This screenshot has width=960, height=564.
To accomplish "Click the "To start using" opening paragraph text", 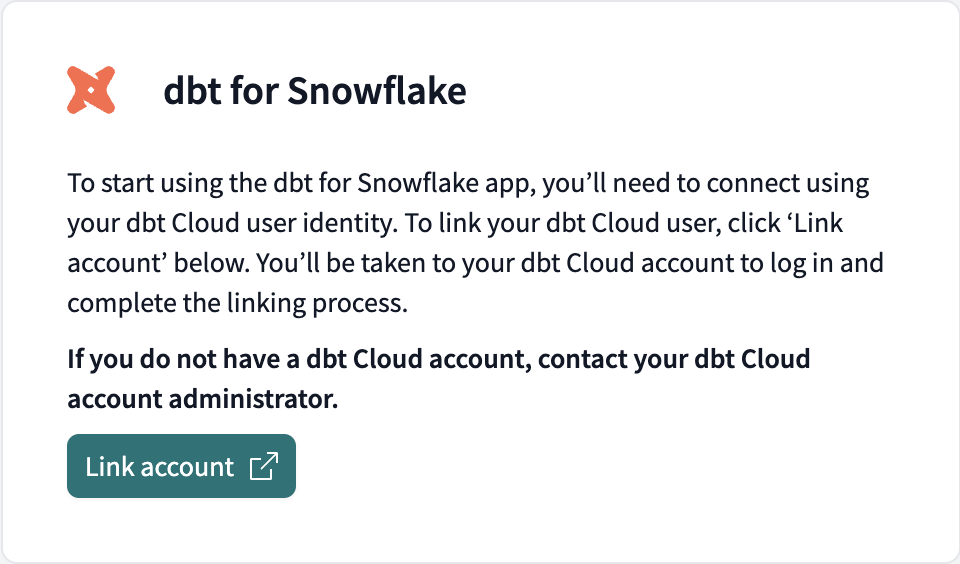I will coord(135,185).
